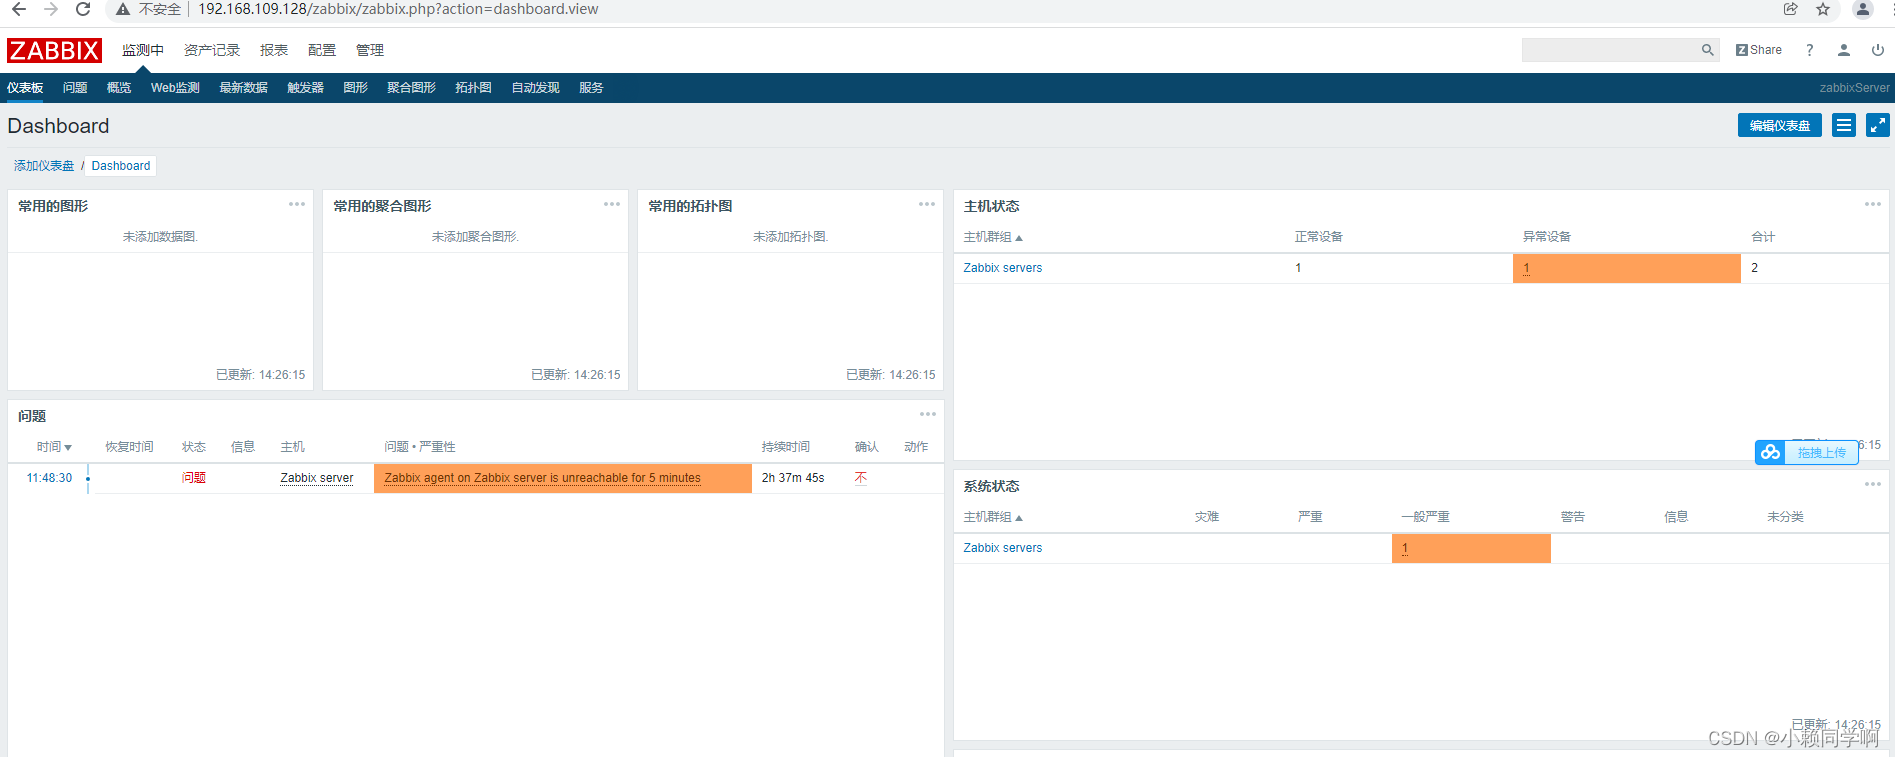Select 服务 submenu tab

591,88
